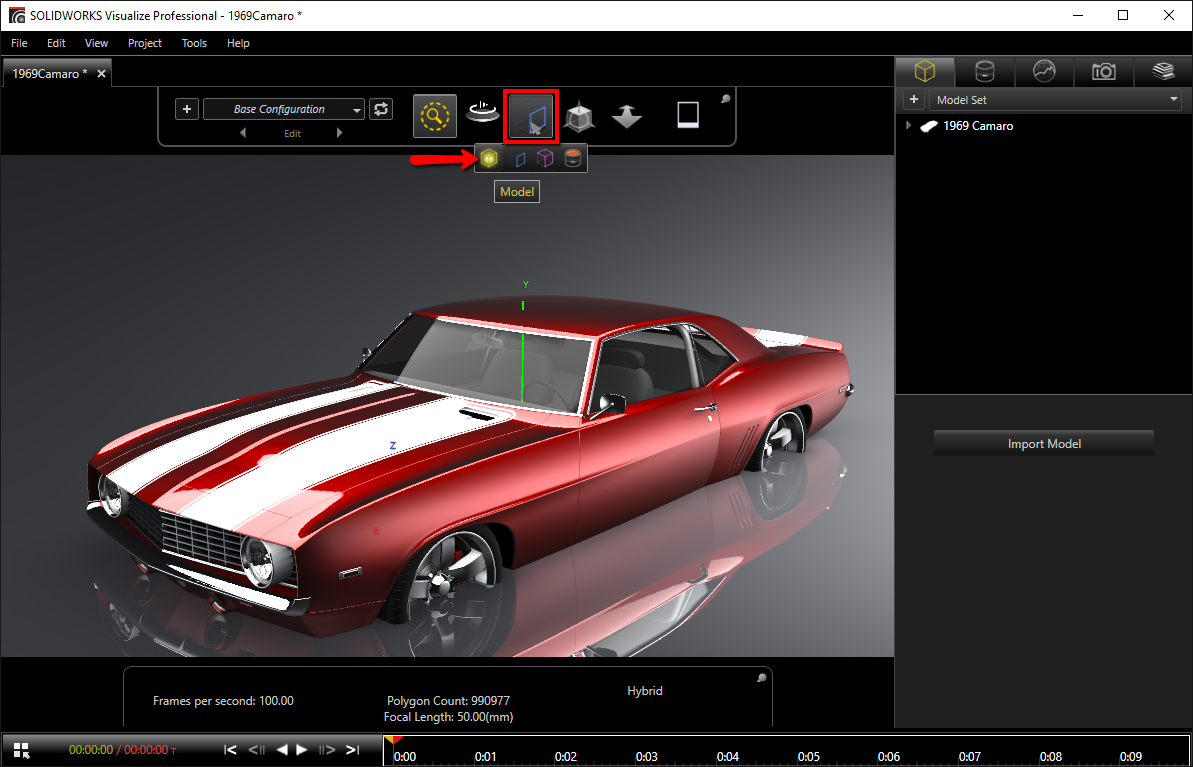1193x767 pixels.
Task: Add a new configuration with plus button
Action: point(187,109)
